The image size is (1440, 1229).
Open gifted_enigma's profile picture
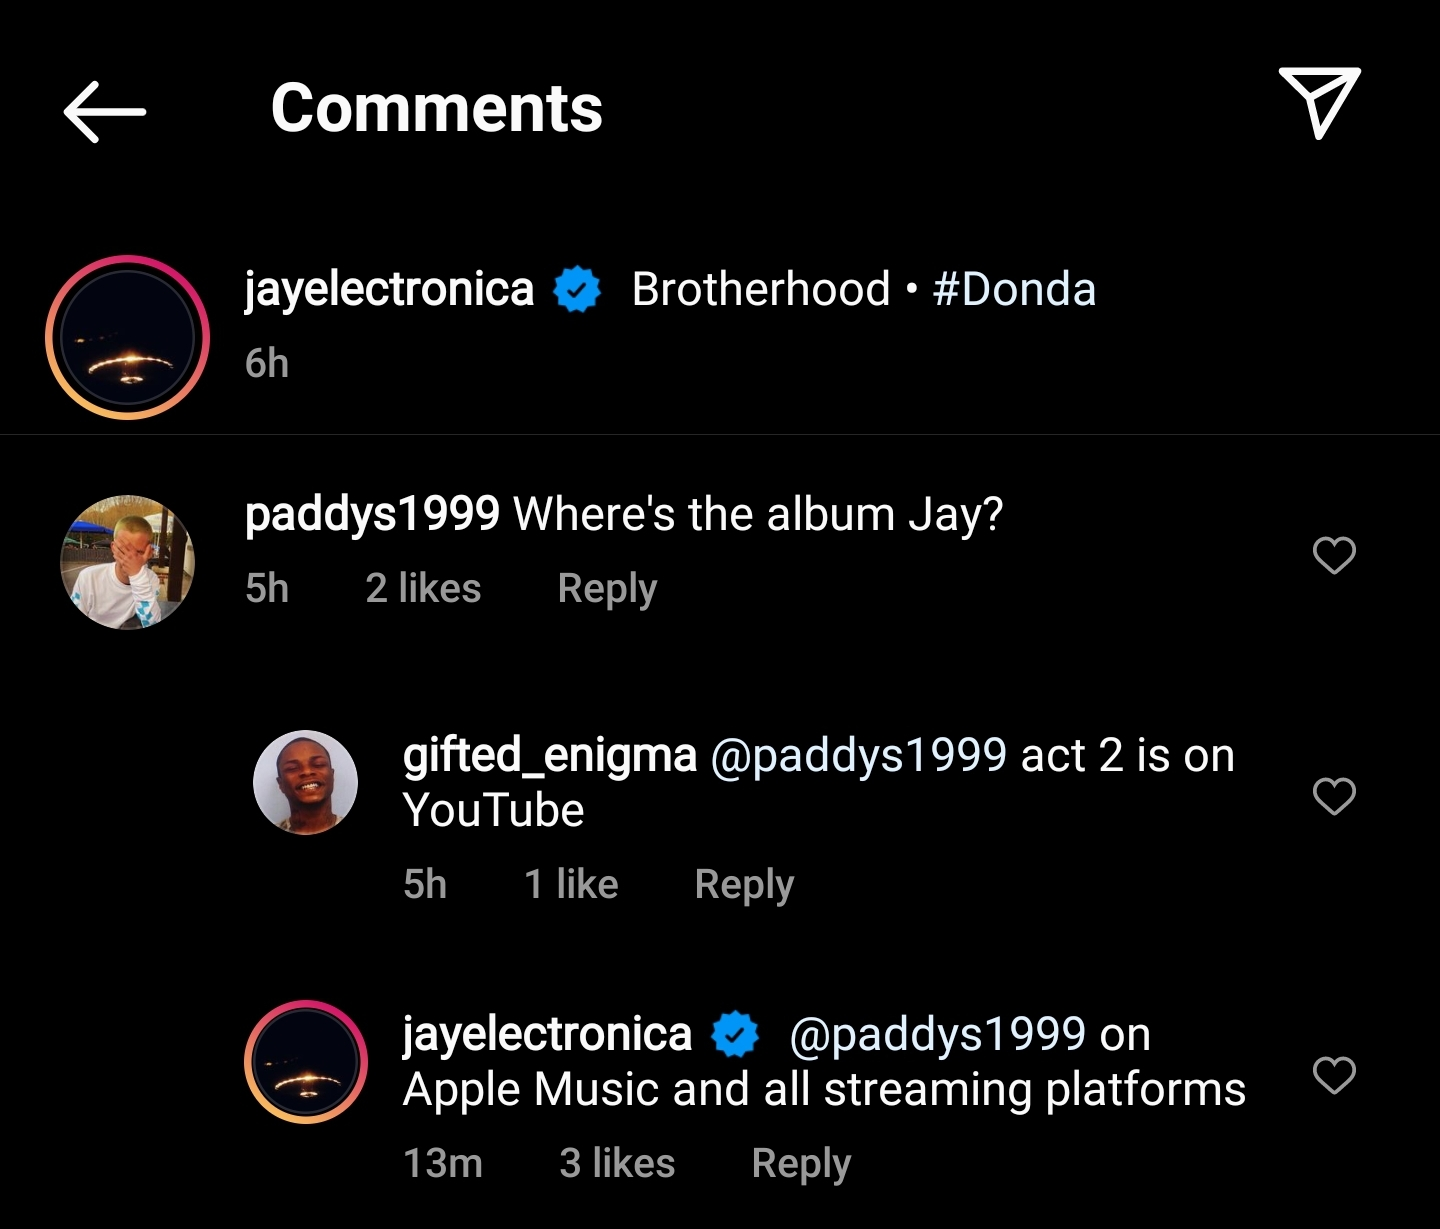305,783
